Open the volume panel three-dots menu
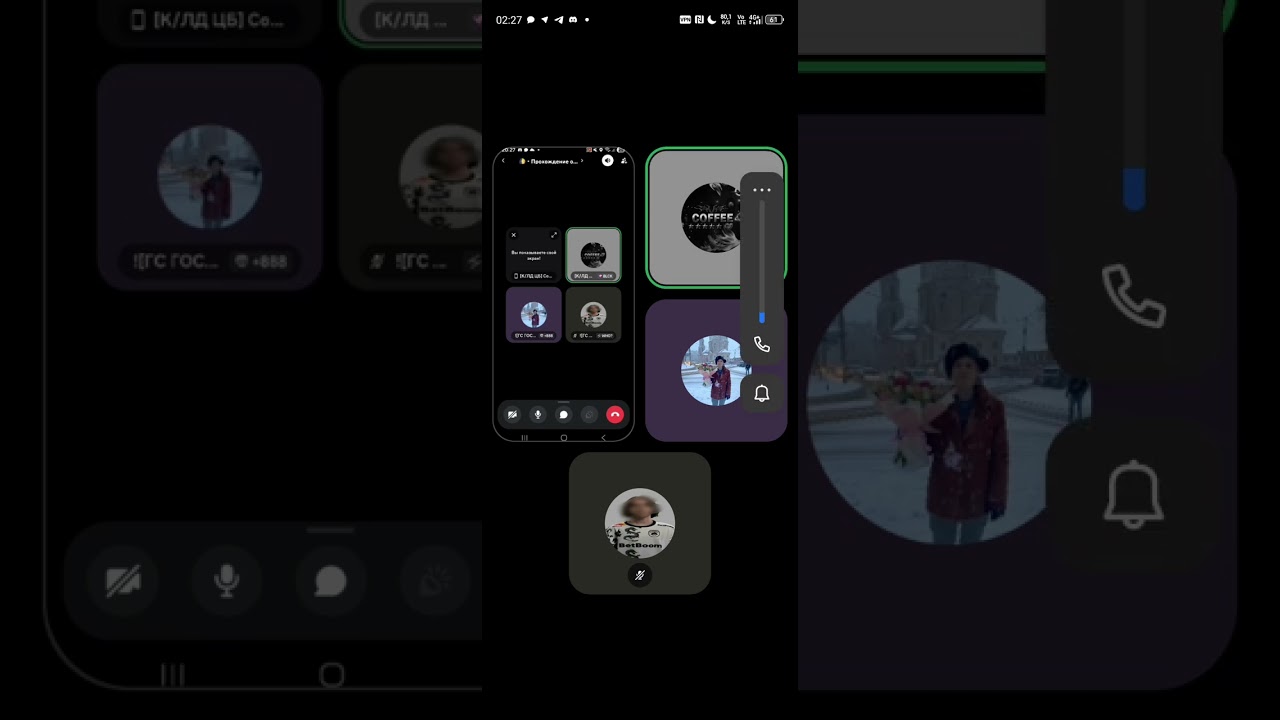The image size is (1280, 720). pyautogui.click(x=762, y=190)
